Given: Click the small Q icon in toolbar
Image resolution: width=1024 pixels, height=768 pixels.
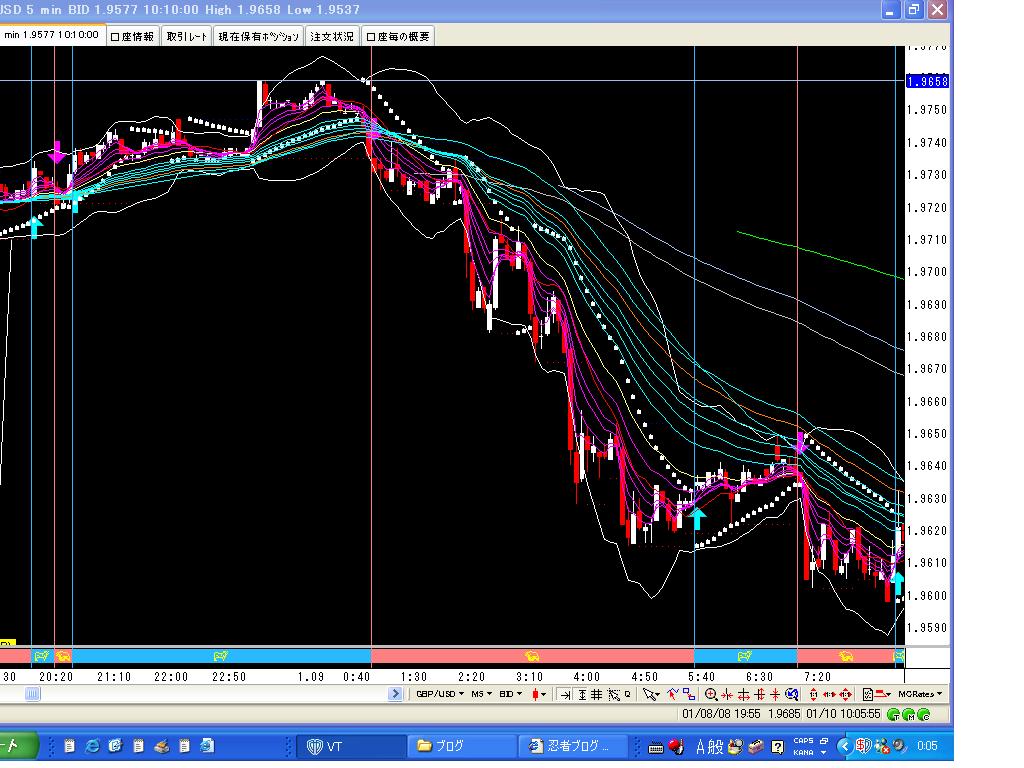Looking at the screenshot, I should 628,694.
